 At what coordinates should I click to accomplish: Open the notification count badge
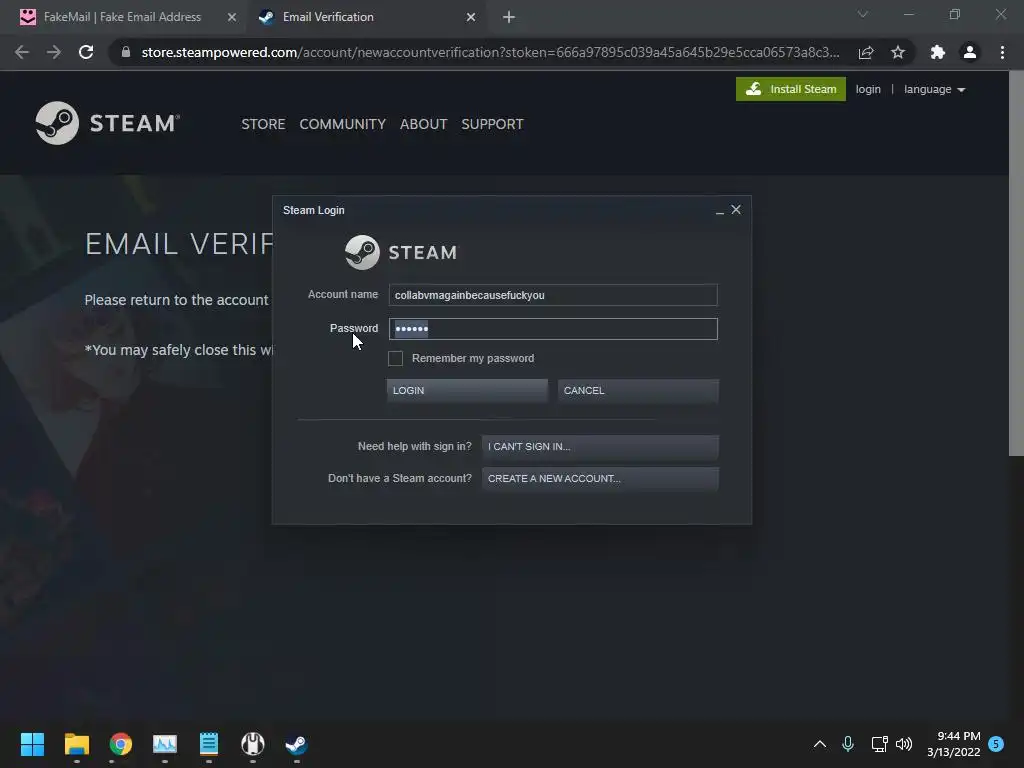(996, 744)
